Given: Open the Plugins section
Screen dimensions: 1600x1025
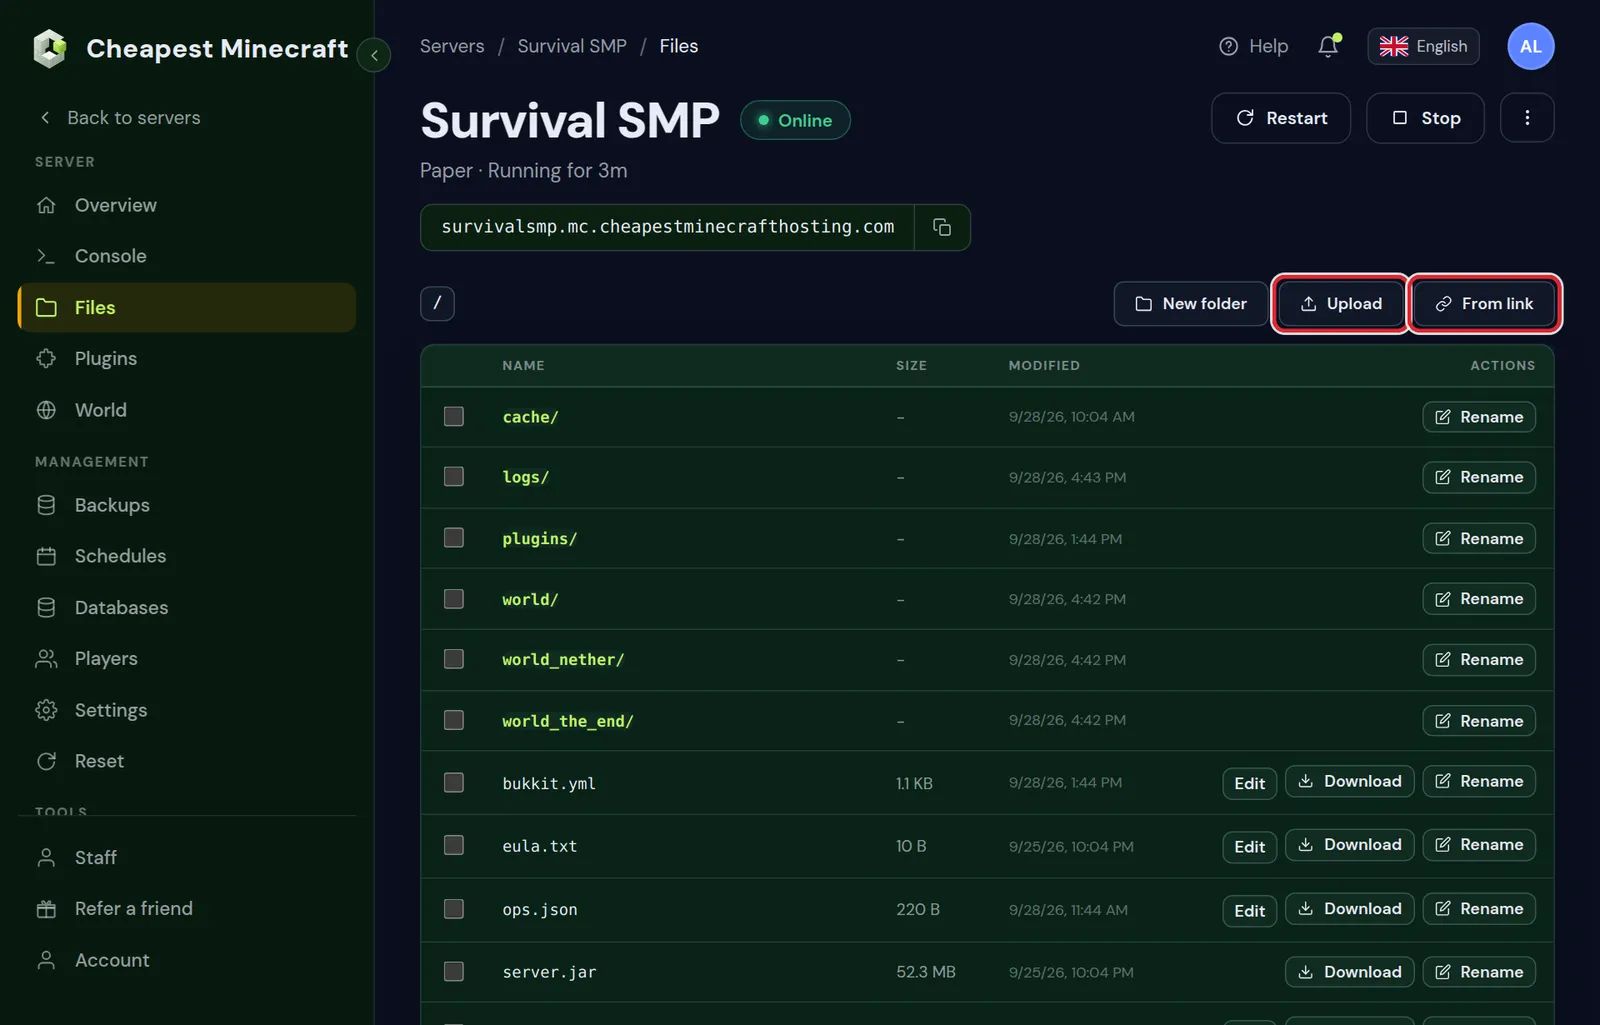Looking at the screenshot, I should 187,358.
